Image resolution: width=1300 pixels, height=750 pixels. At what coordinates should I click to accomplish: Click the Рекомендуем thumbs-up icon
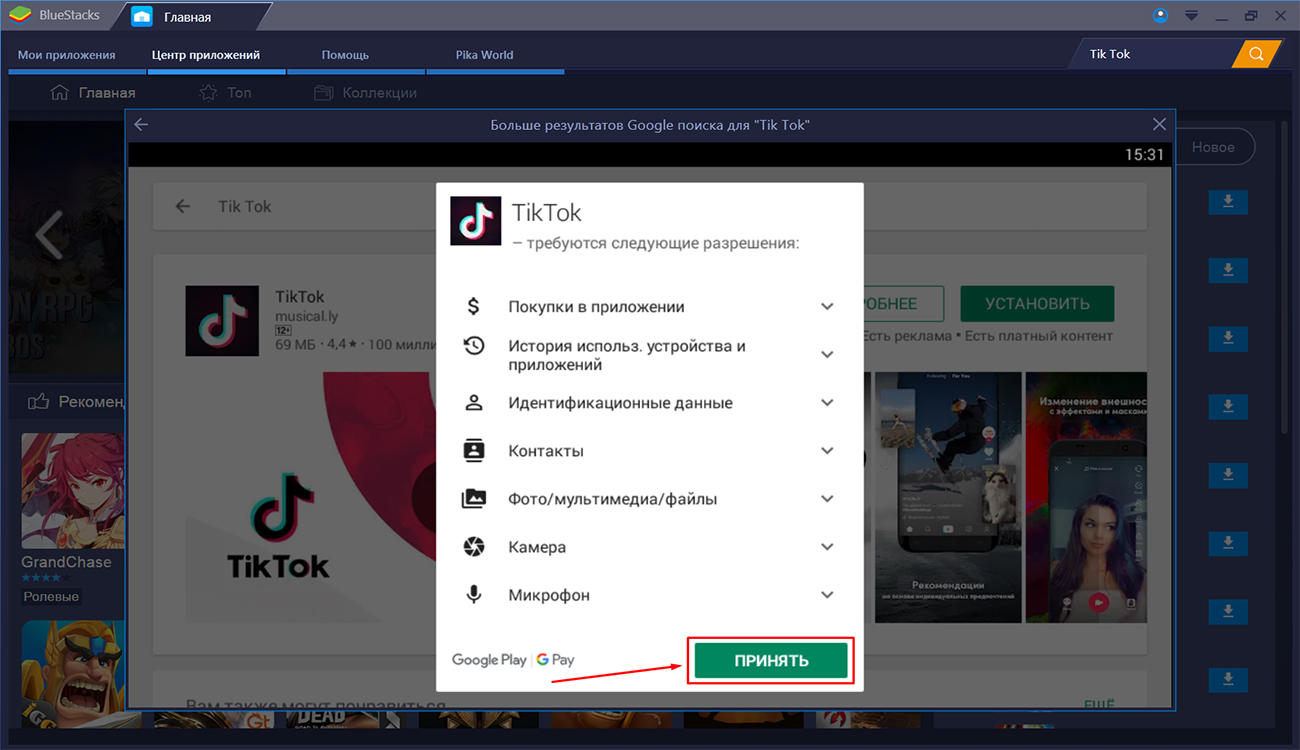[x=39, y=402]
